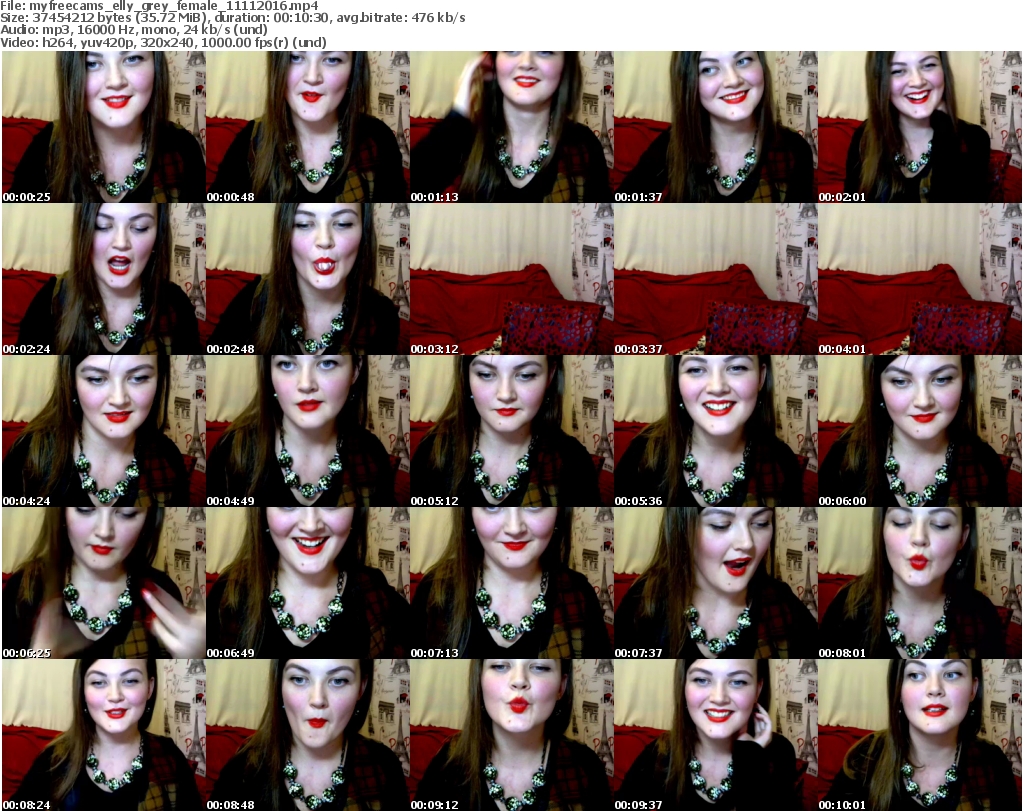Select the thumbnail stamped 00:01:13

[x=511, y=127]
